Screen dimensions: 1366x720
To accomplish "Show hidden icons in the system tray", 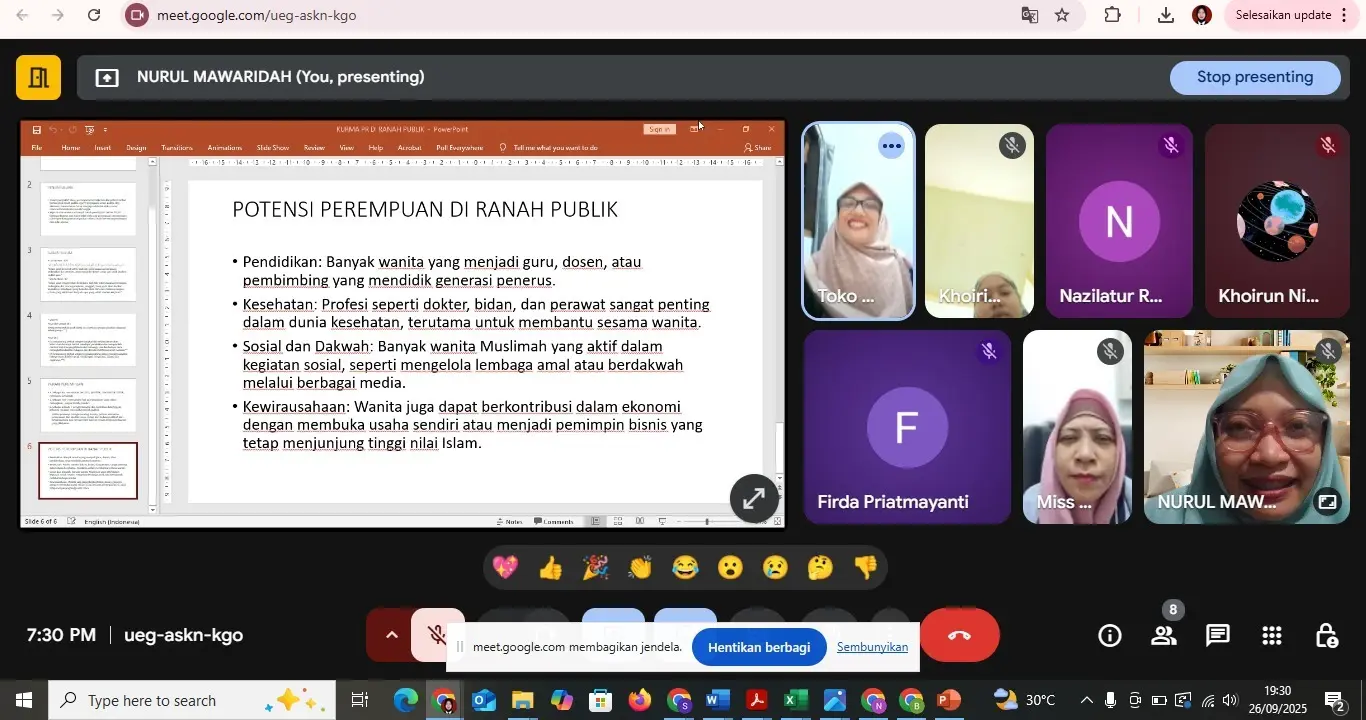I will click(x=1086, y=700).
